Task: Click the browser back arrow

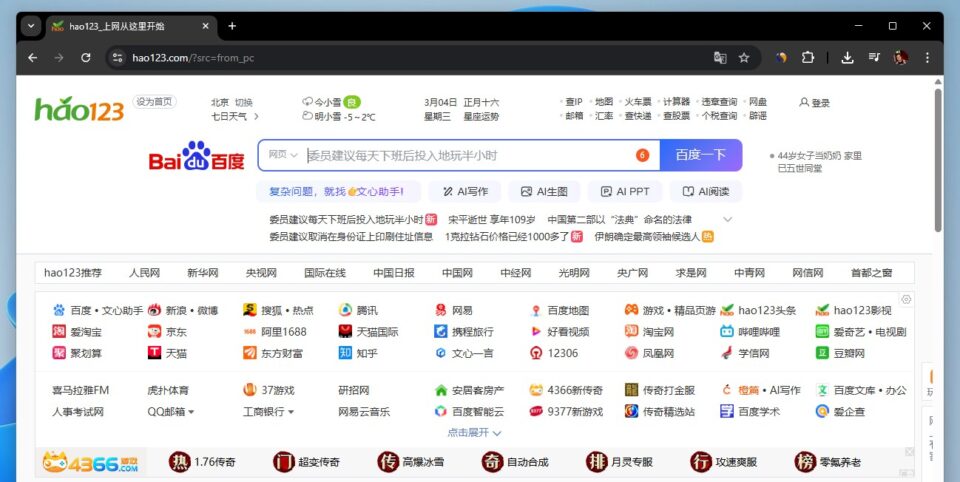Action: [32, 58]
